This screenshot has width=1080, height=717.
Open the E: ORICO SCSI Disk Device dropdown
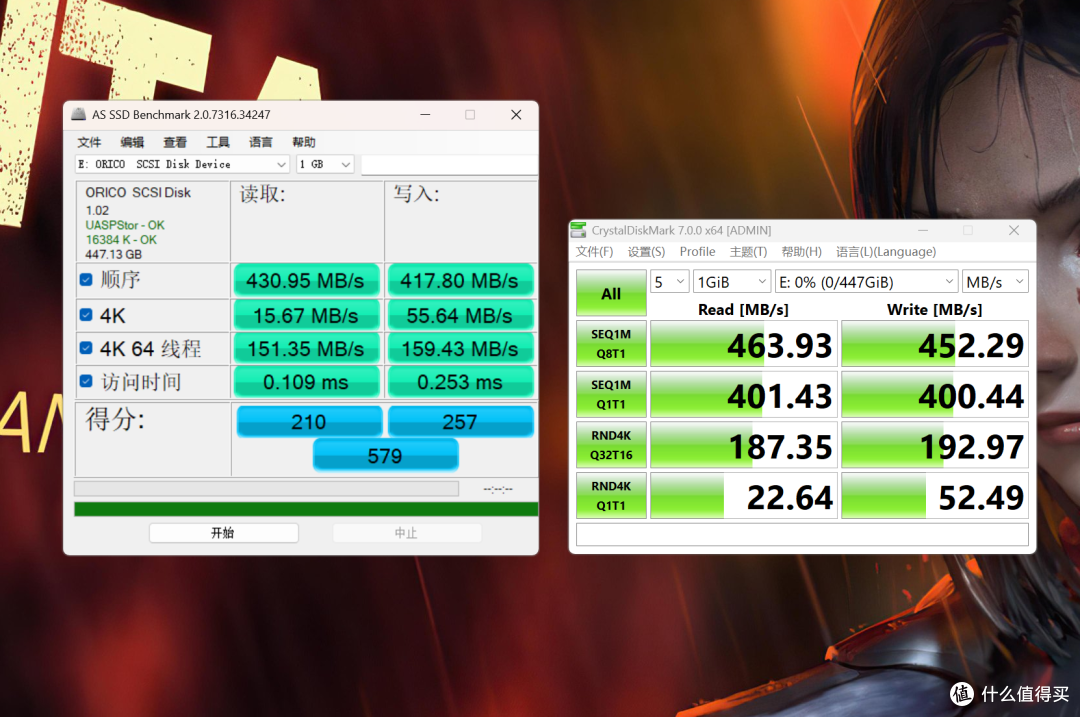pyautogui.click(x=182, y=165)
